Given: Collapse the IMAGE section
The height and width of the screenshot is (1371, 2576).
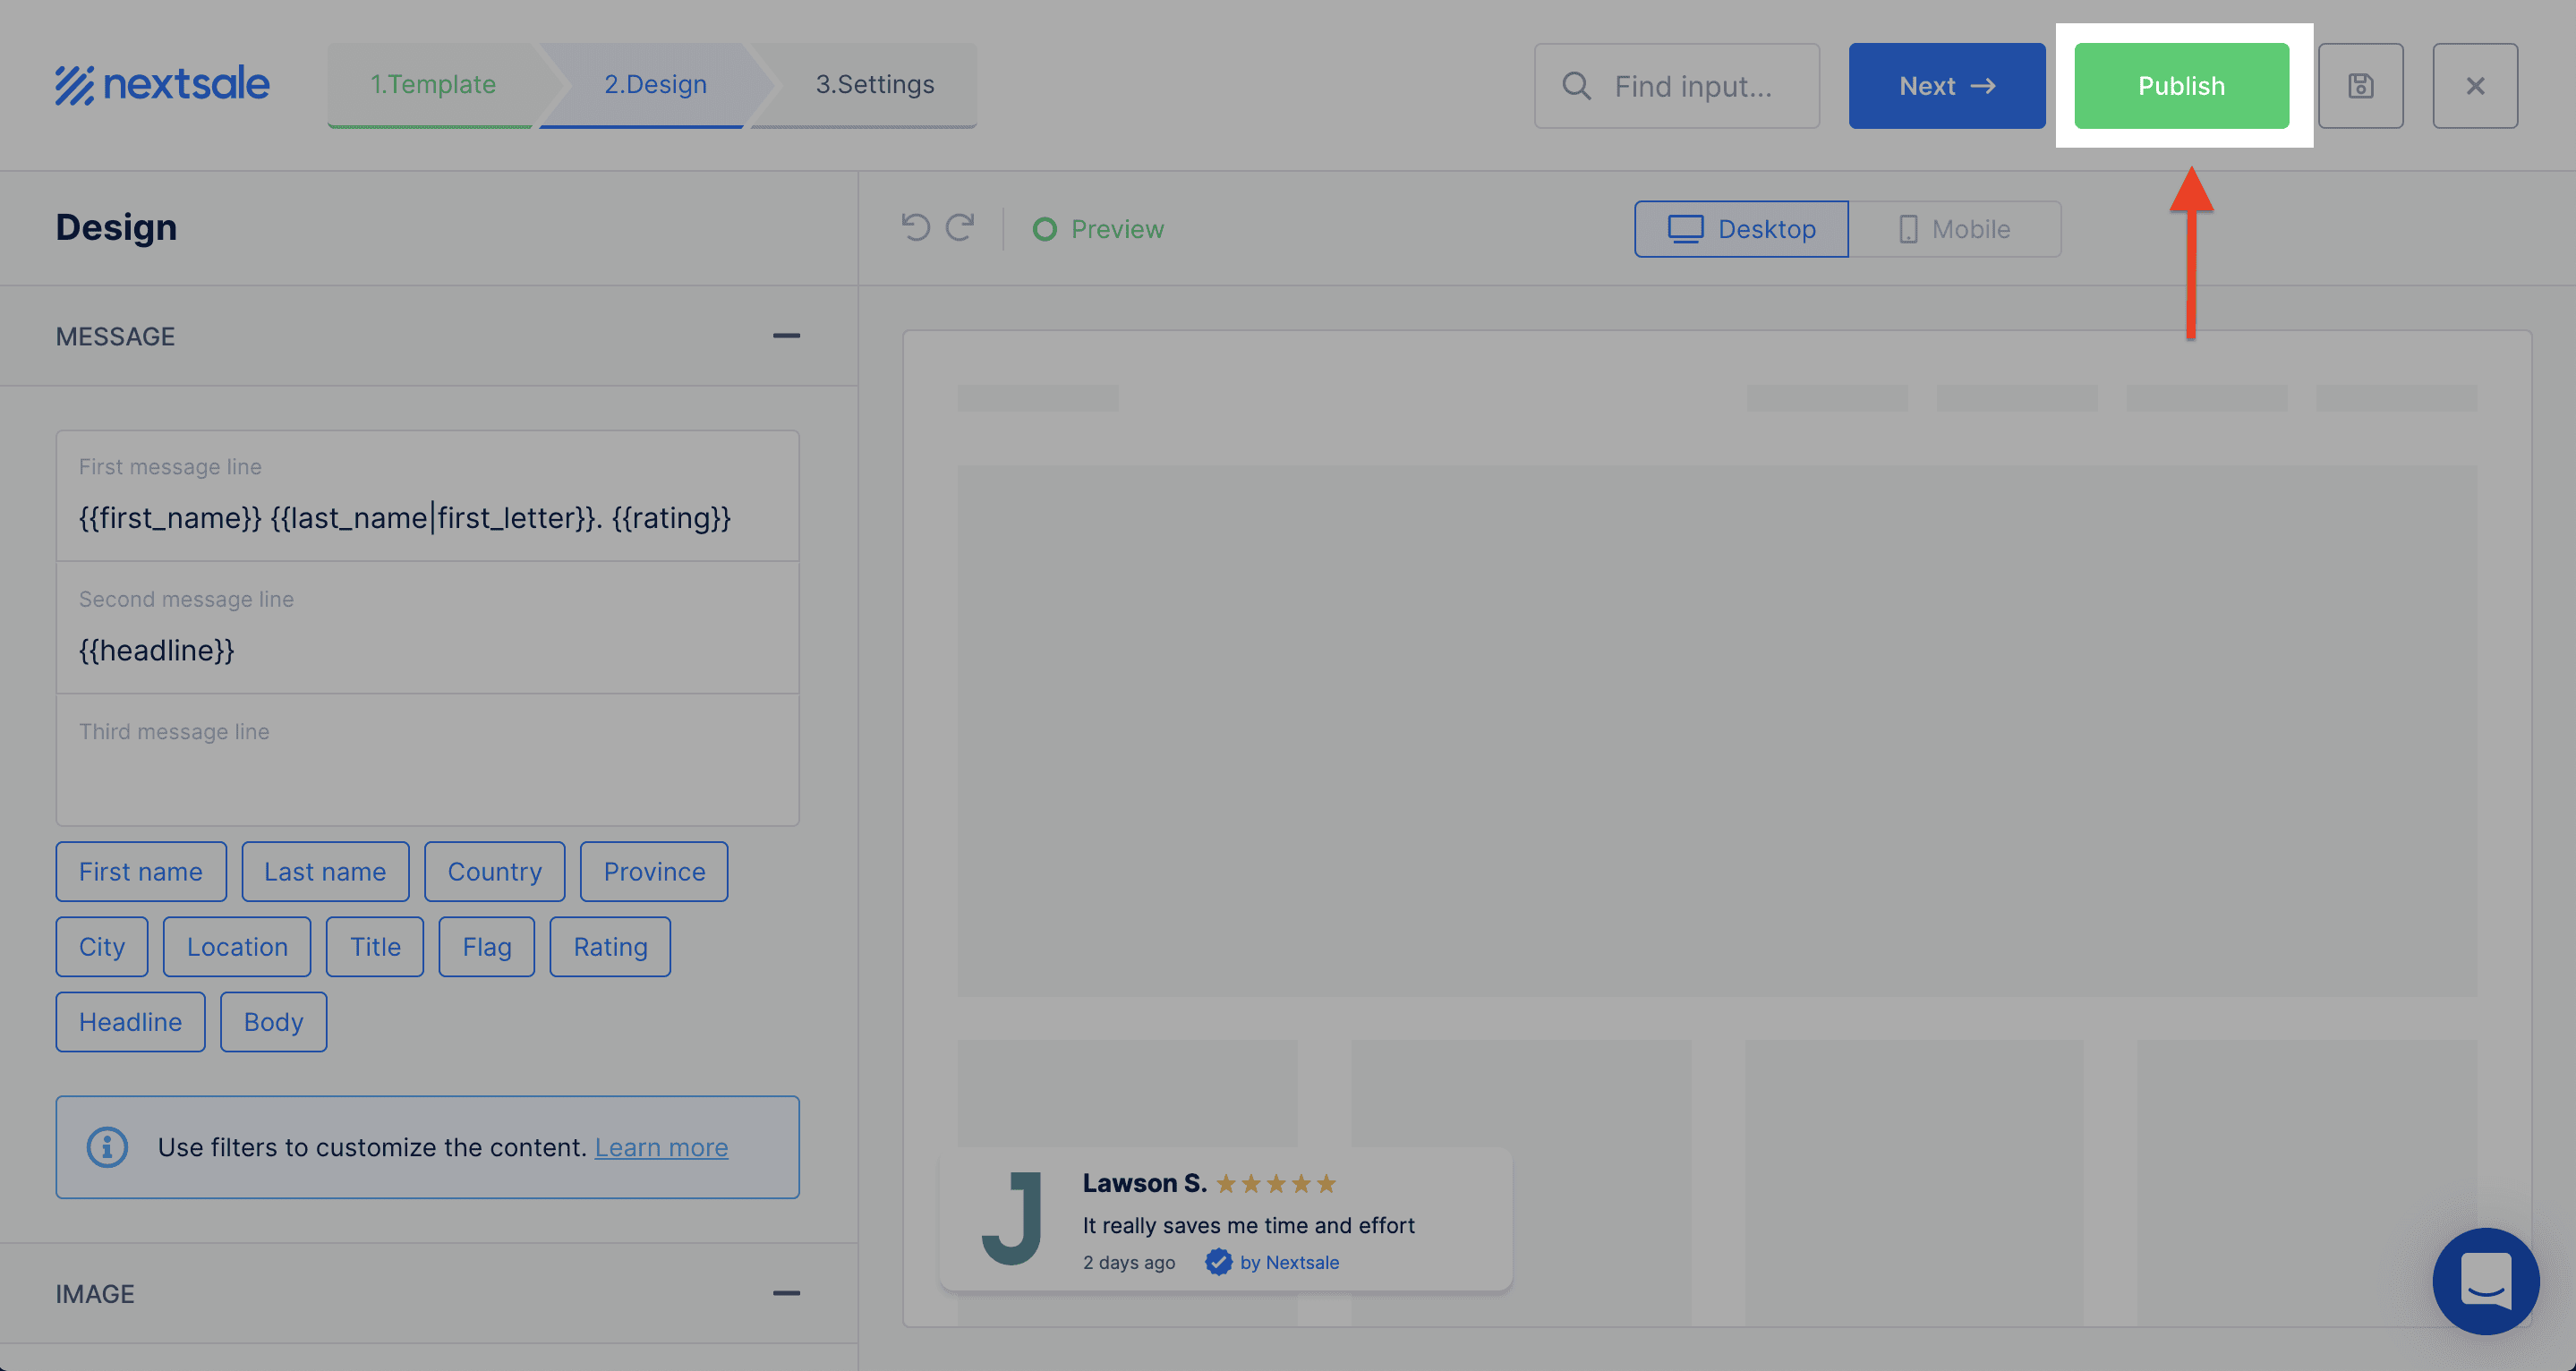Looking at the screenshot, I should tap(786, 1293).
